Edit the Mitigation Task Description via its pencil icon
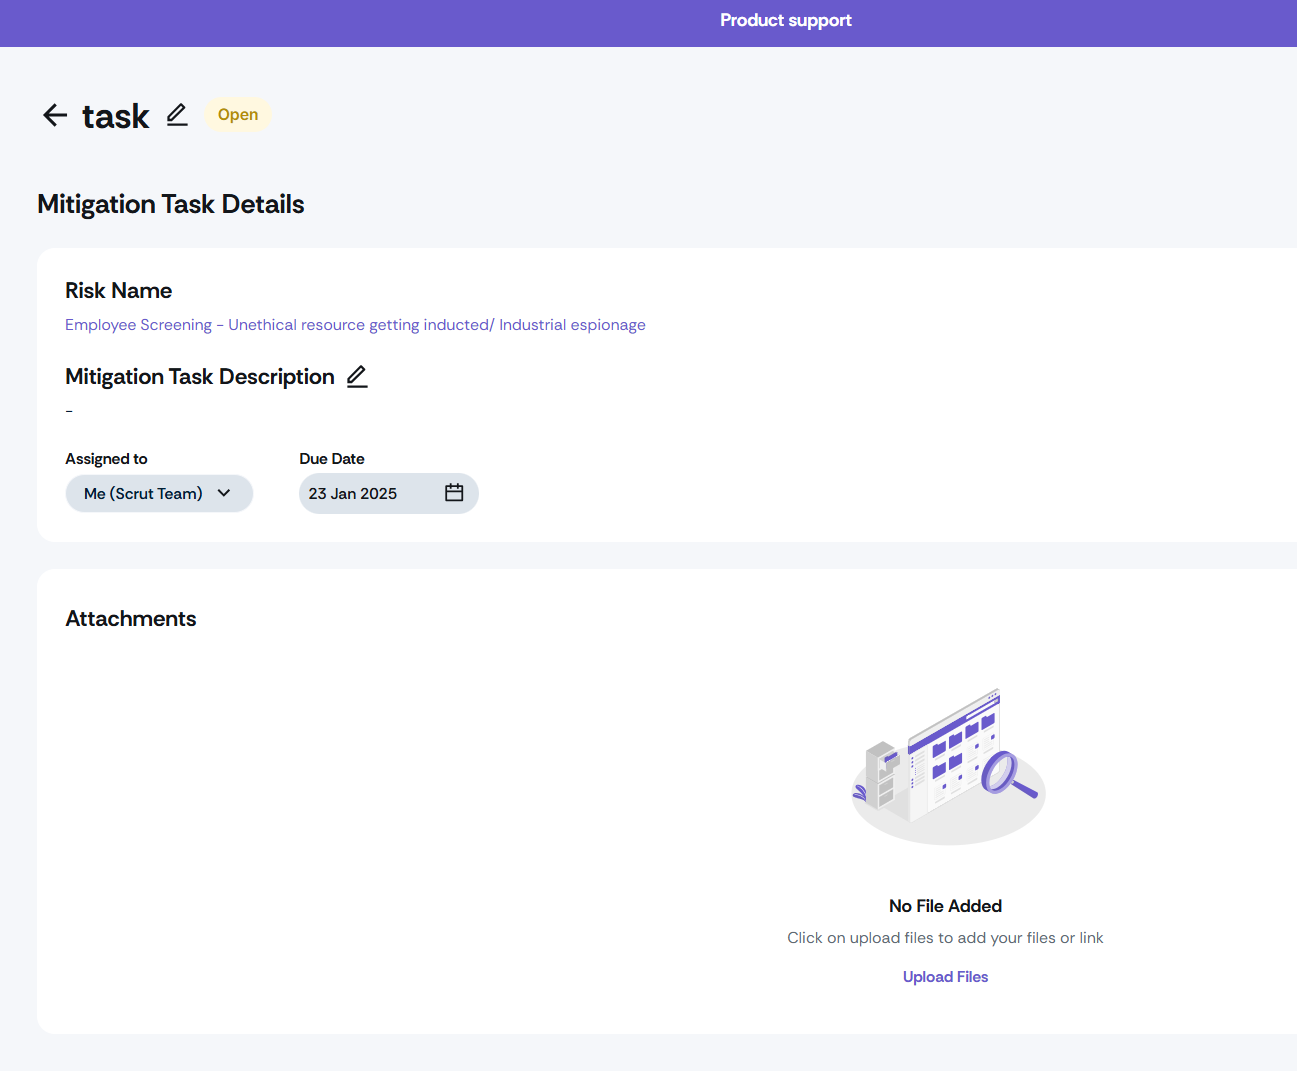 click(x=357, y=377)
